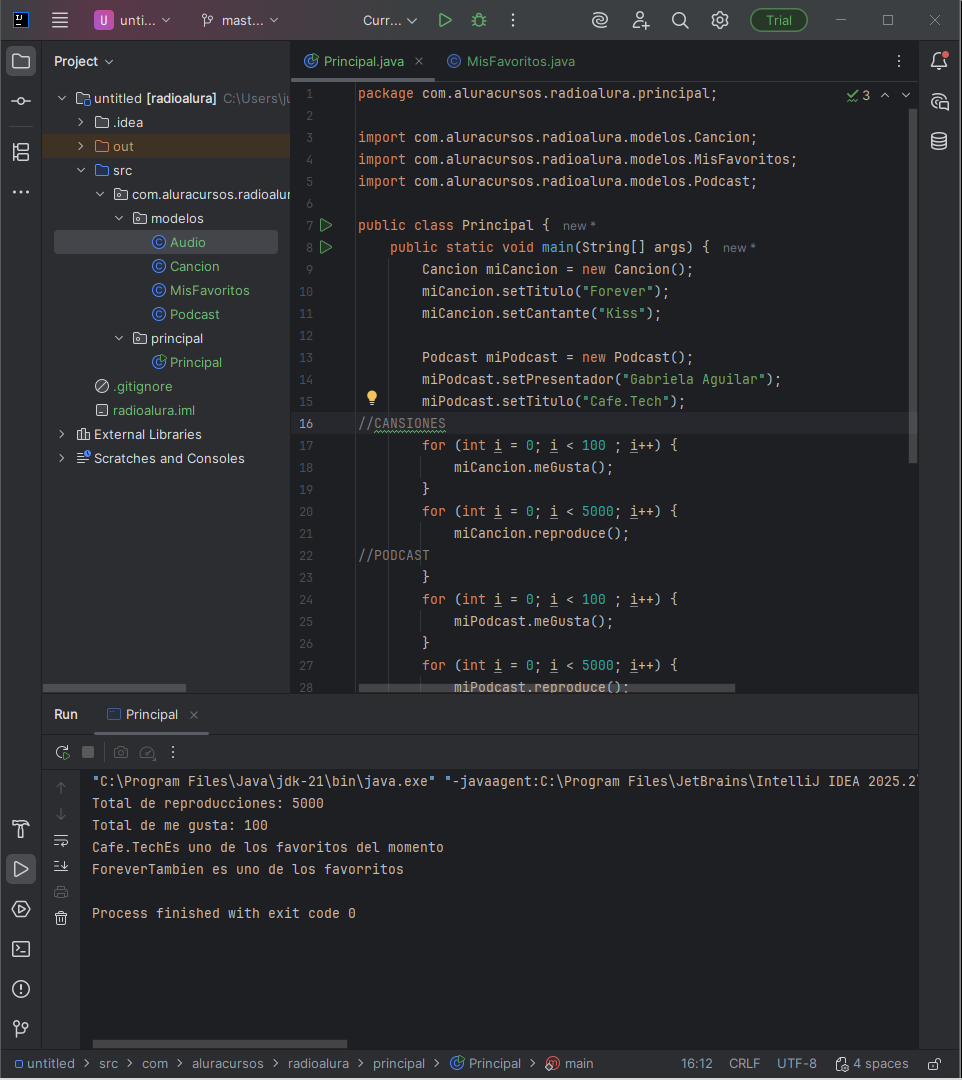This screenshot has width=962, height=1080.
Task: Open the Cancion class in project tree
Action: click(185, 267)
